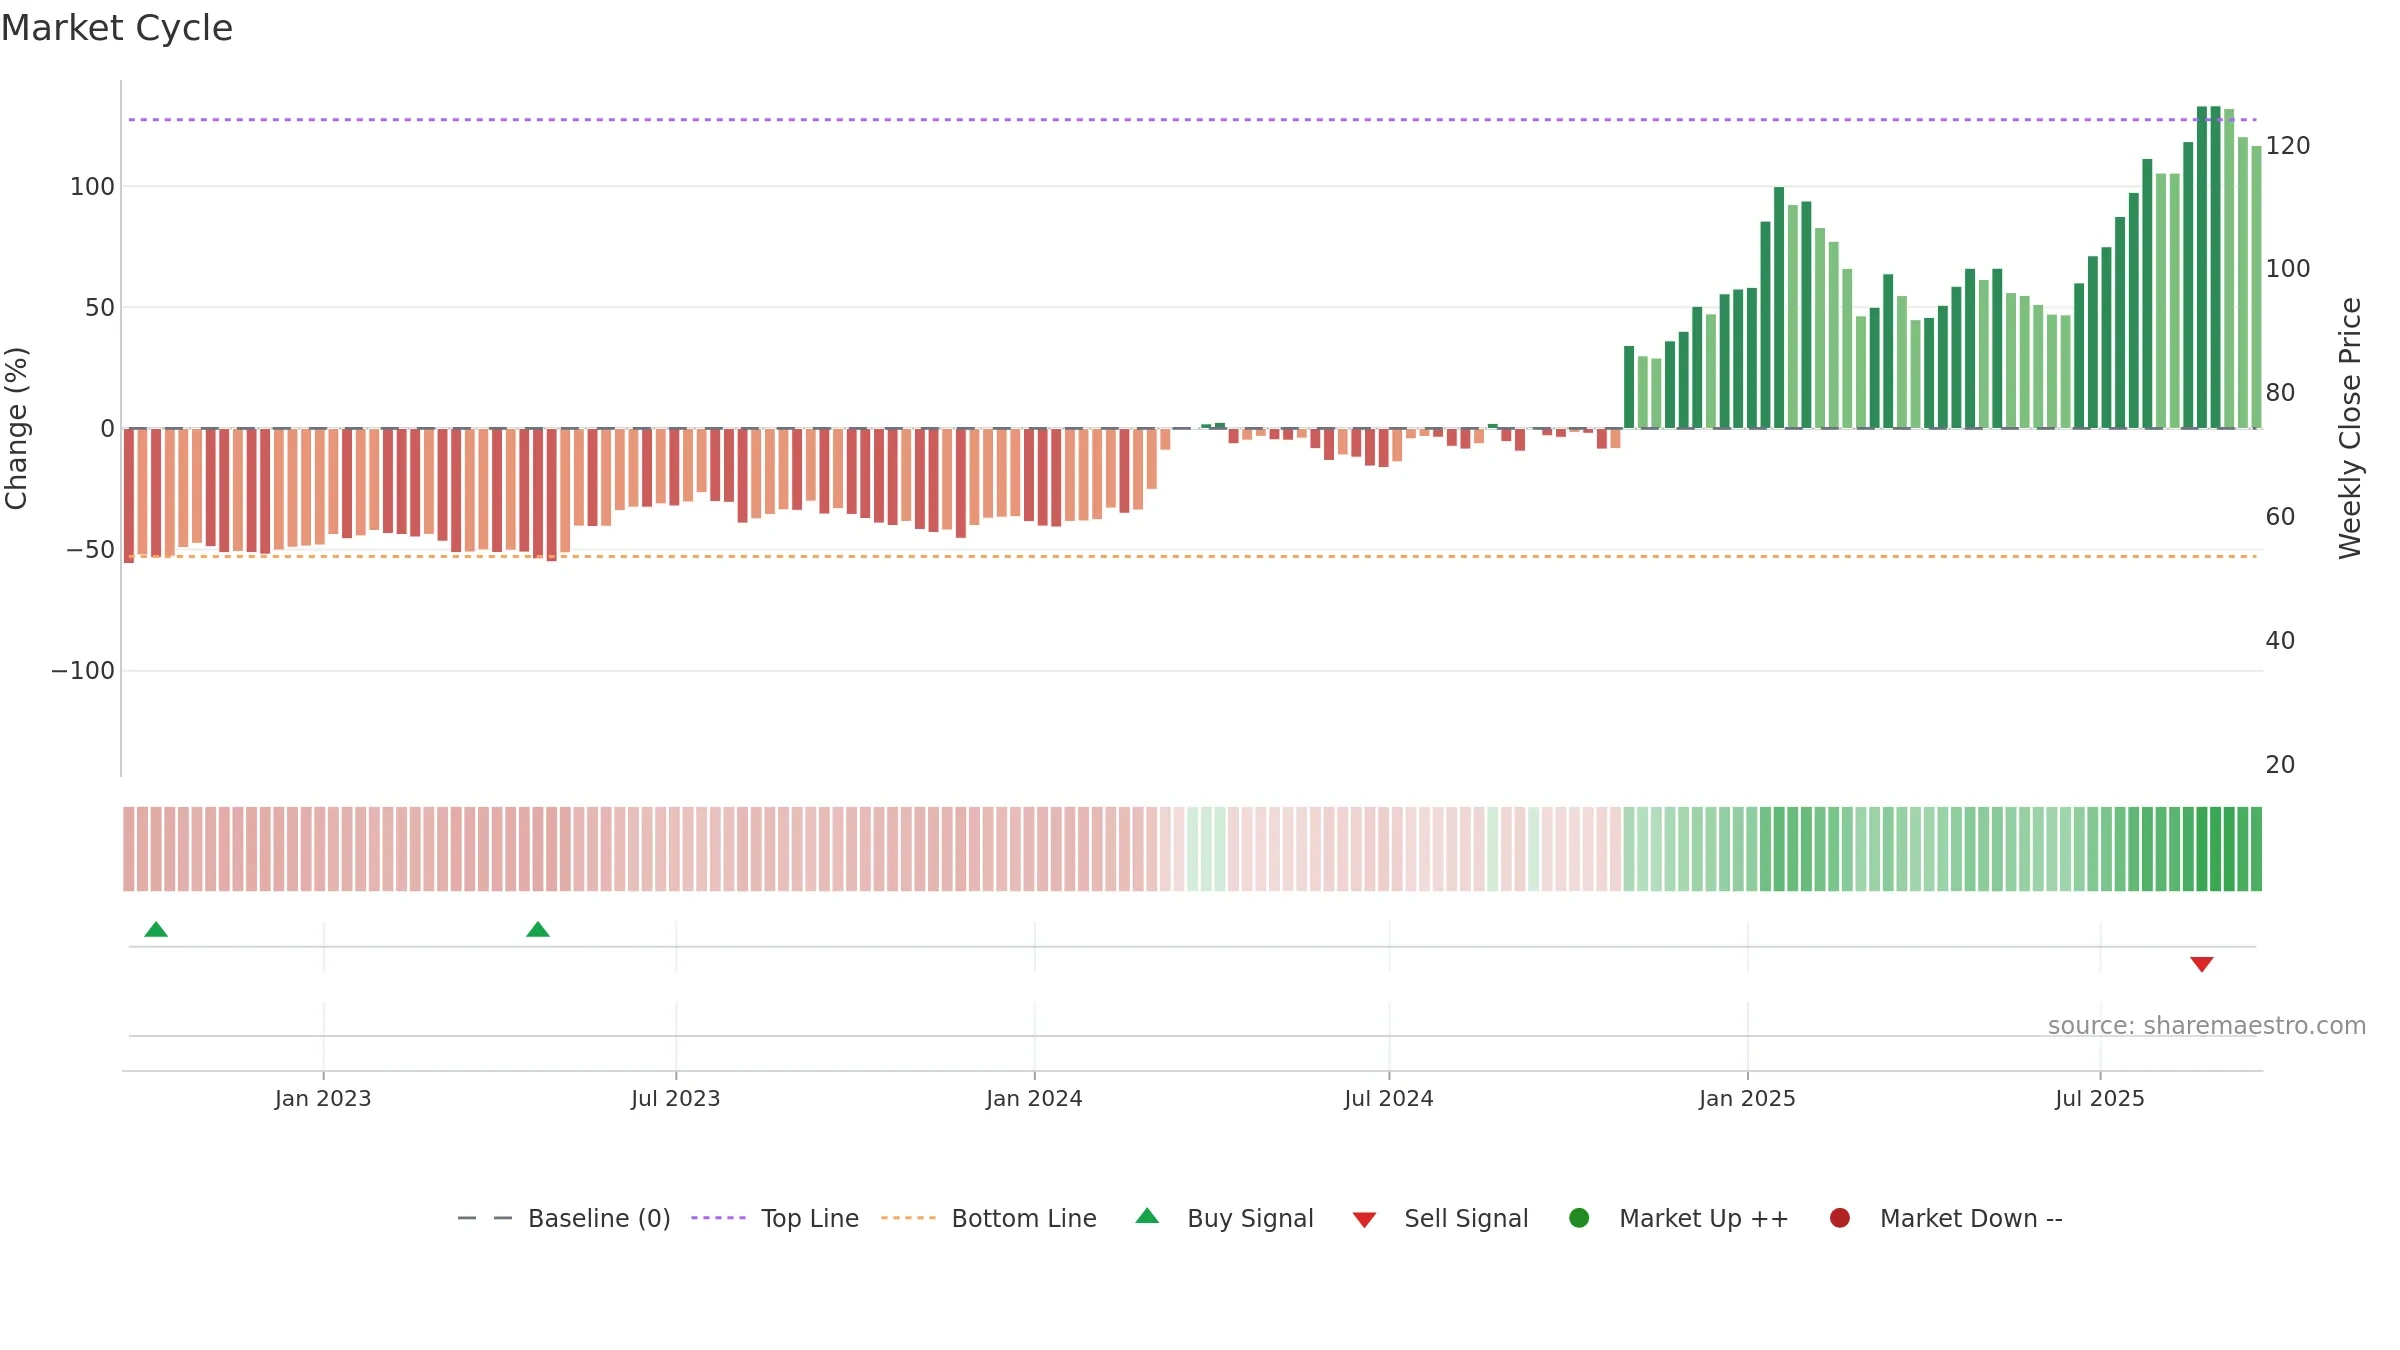Image resolution: width=2400 pixels, height=1350 pixels.
Task: Click the Weekly Close Price axis title
Action: pyautogui.click(x=2350, y=428)
